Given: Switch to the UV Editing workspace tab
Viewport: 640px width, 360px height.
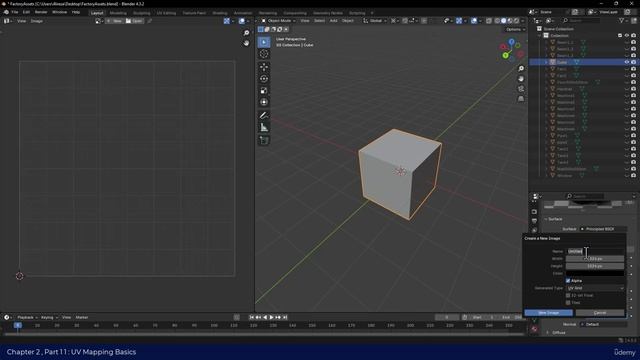Looking at the screenshot, I should (166, 13).
